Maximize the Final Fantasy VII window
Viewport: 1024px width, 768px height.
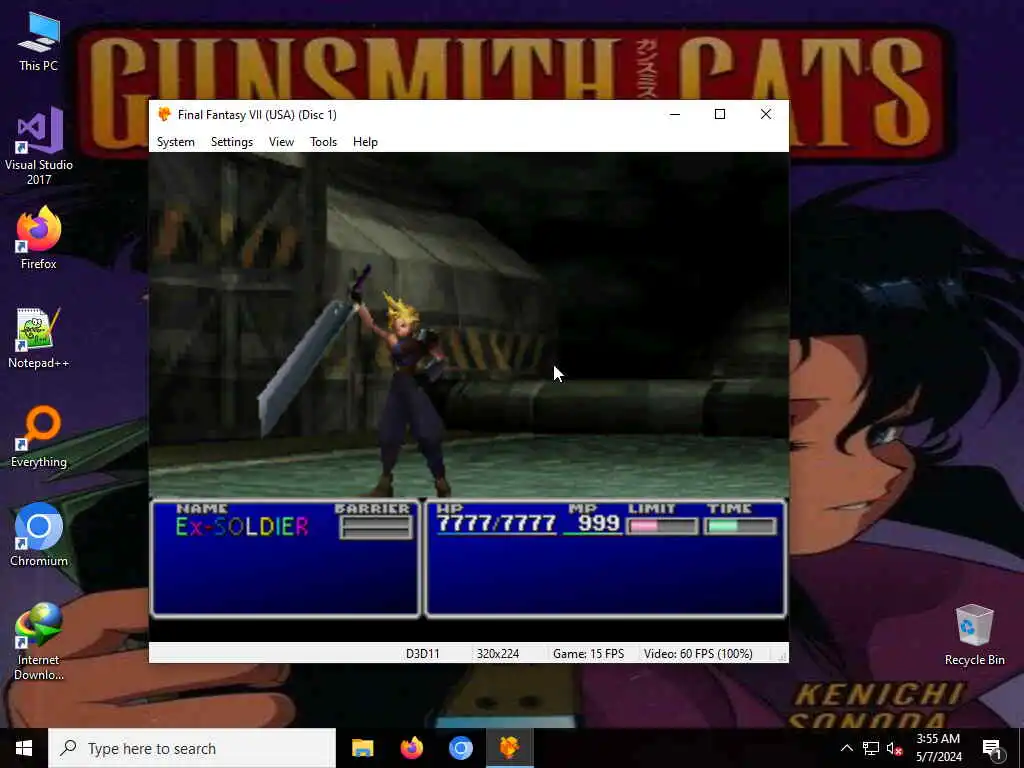(x=720, y=114)
